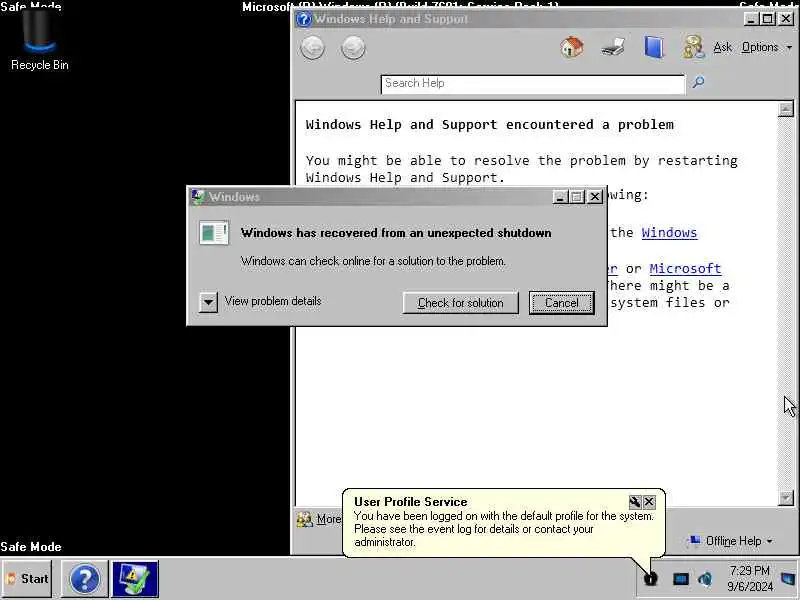Switch to Help and Support taskbar button
This screenshot has width=800, height=600.
pos(85,579)
